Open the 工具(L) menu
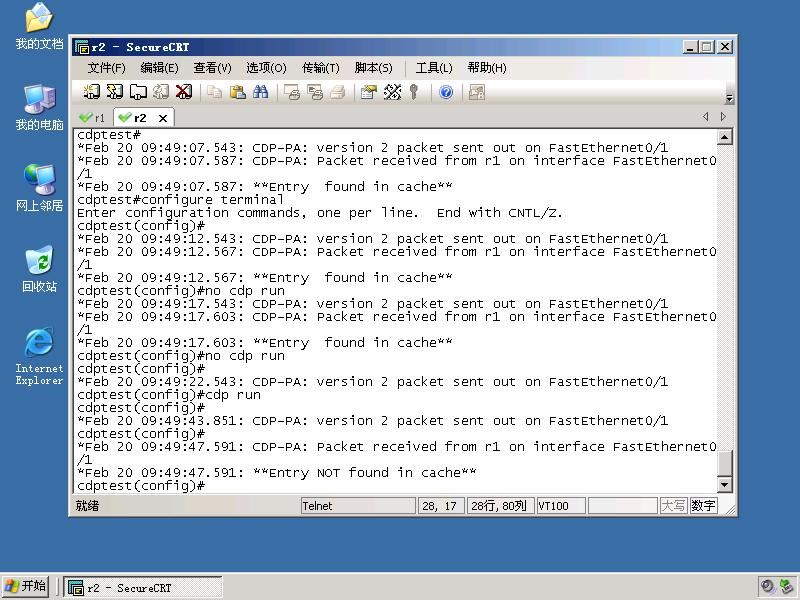 434,68
